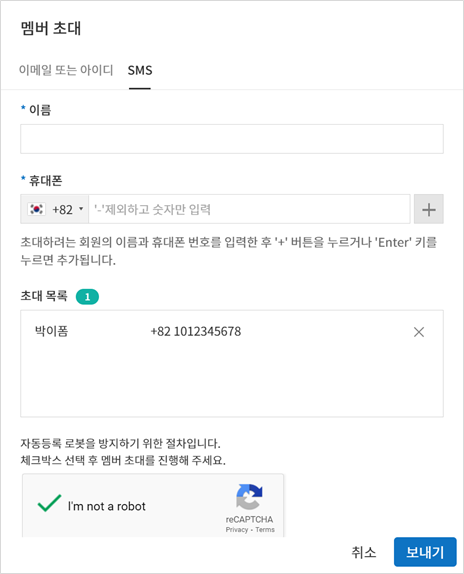Select the SMS tab

coord(140,70)
